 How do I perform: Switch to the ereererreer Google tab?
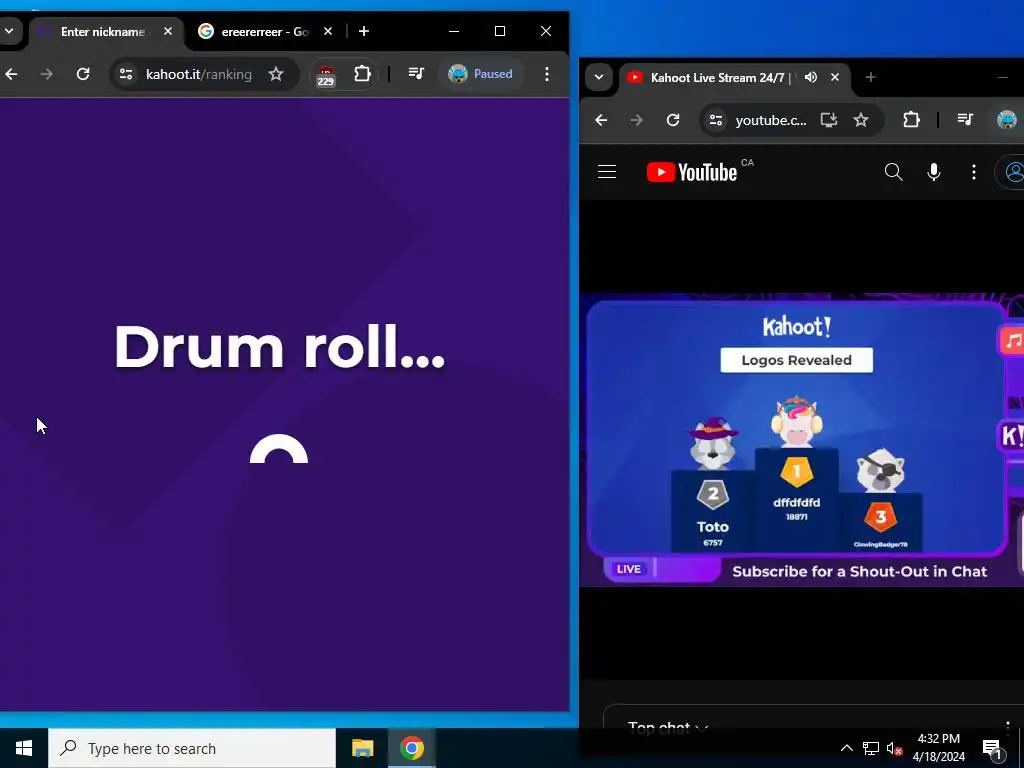(266, 31)
